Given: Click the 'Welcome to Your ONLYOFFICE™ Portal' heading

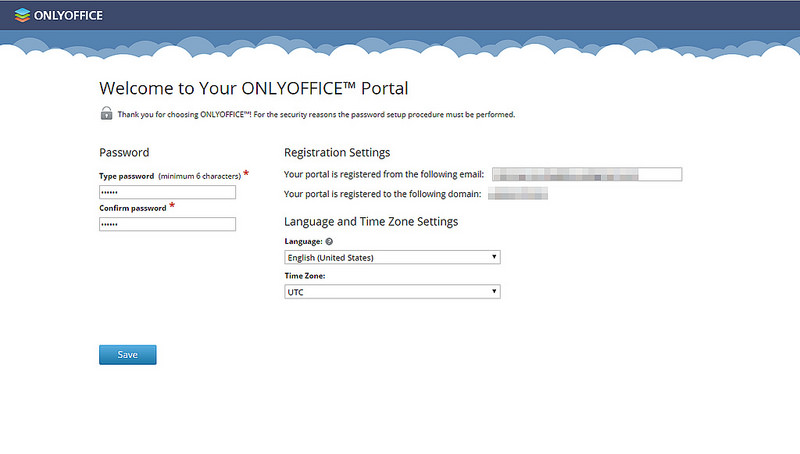Looking at the screenshot, I should pyautogui.click(x=254, y=88).
